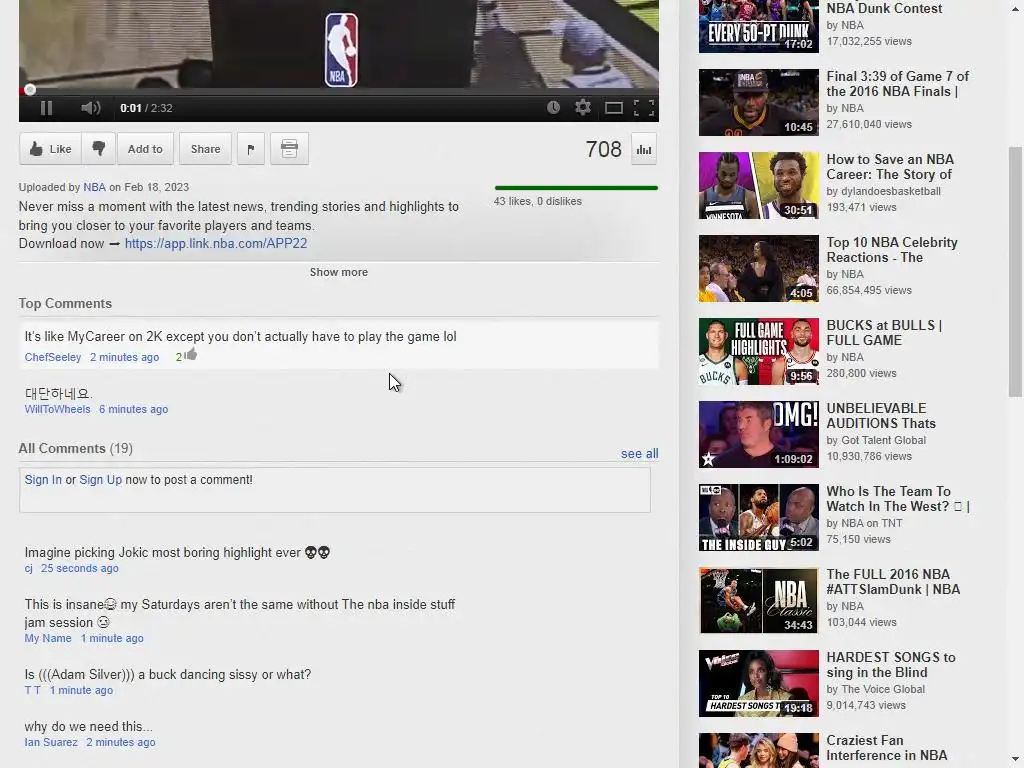The height and width of the screenshot is (768, 1024).
Task: Open My Name commenter profile
Action: click(48, 639)
